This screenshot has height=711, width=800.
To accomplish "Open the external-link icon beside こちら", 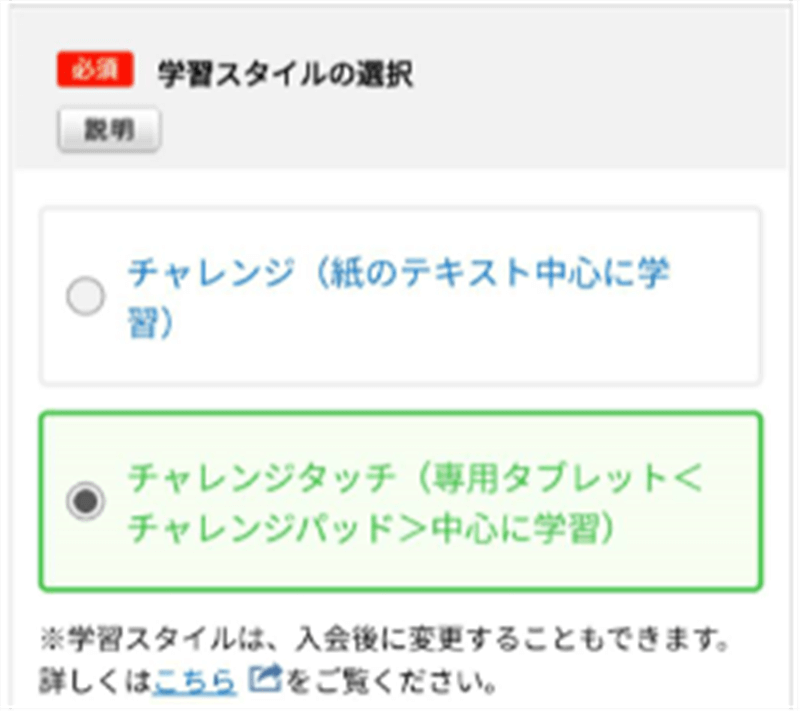I will [x=265, y=678].
